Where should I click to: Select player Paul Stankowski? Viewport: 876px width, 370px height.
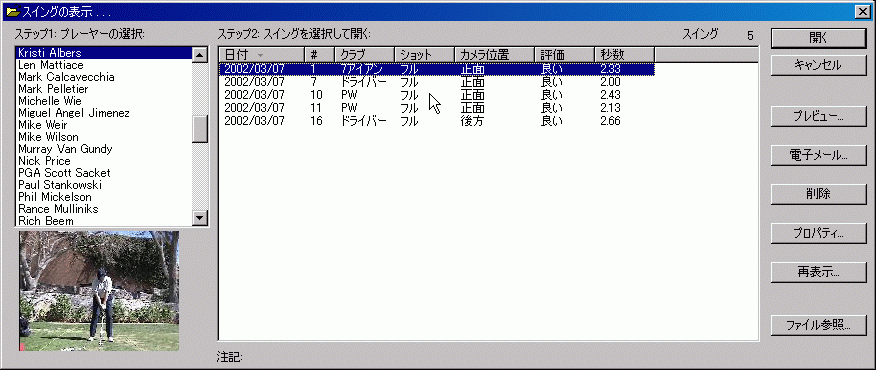pos(103,185)
